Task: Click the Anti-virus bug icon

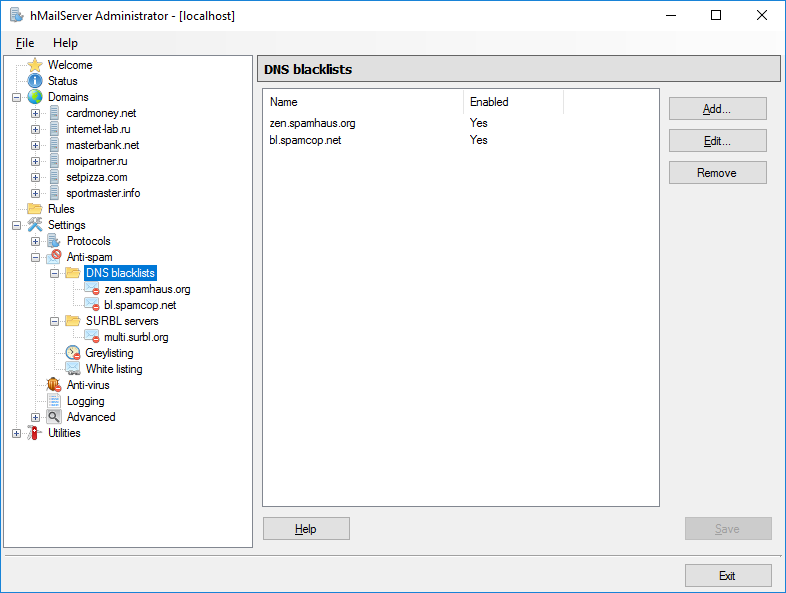Action: pyautogui.click(x=54, y=385)
